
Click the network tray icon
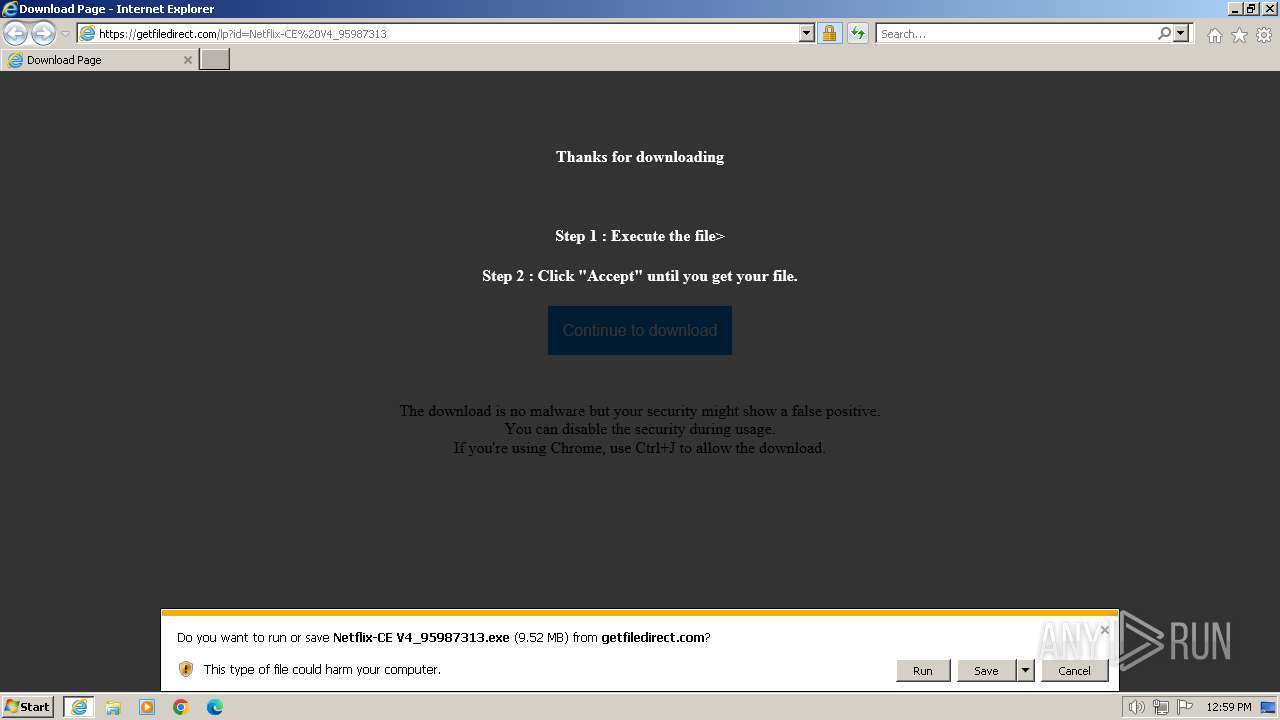[x=1161, y=707]
